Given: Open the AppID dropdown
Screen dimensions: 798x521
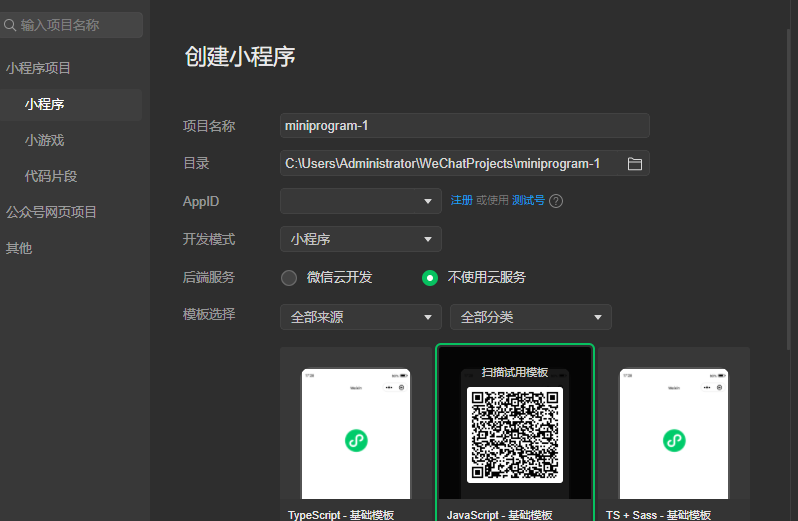Looking at the screenshot, I should [361, 201].
